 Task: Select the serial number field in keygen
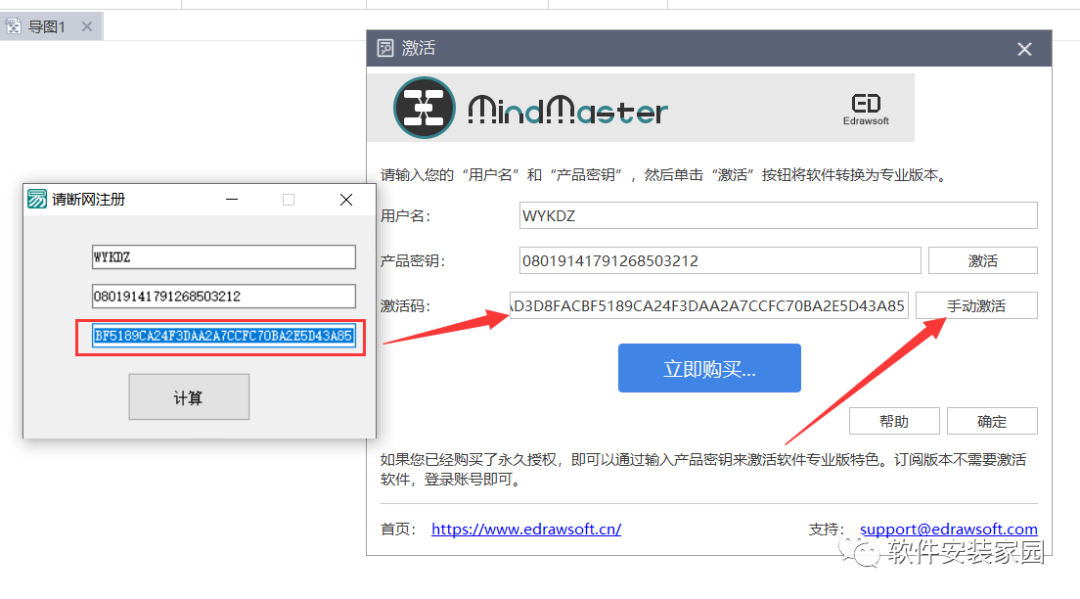tap(223, 296)
